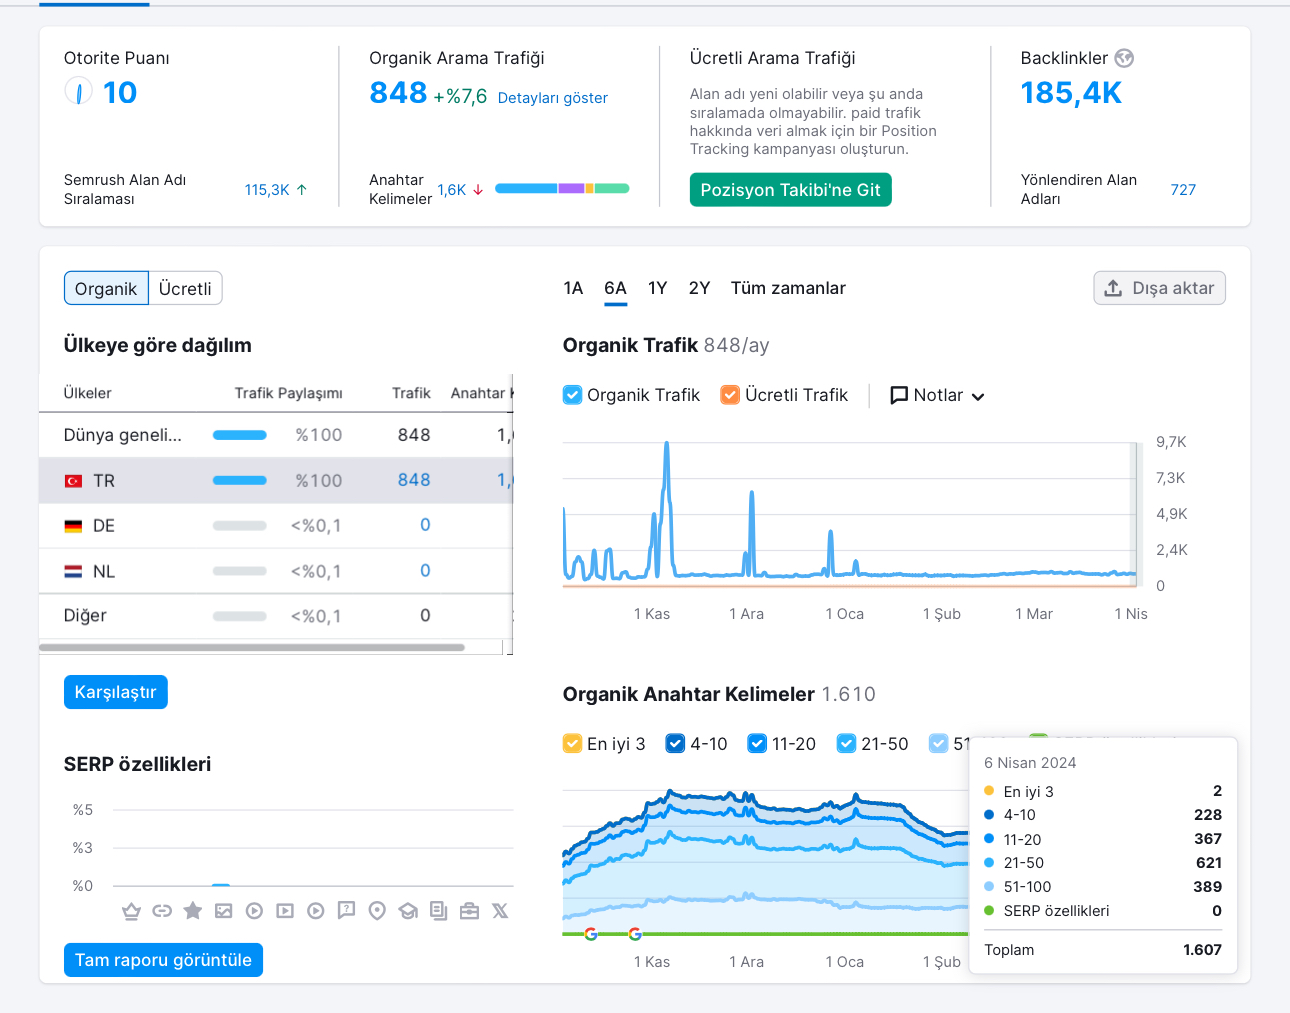Select the 1Y time range tab
Screen dimensions: 1290x1013
tap(657, 288)
